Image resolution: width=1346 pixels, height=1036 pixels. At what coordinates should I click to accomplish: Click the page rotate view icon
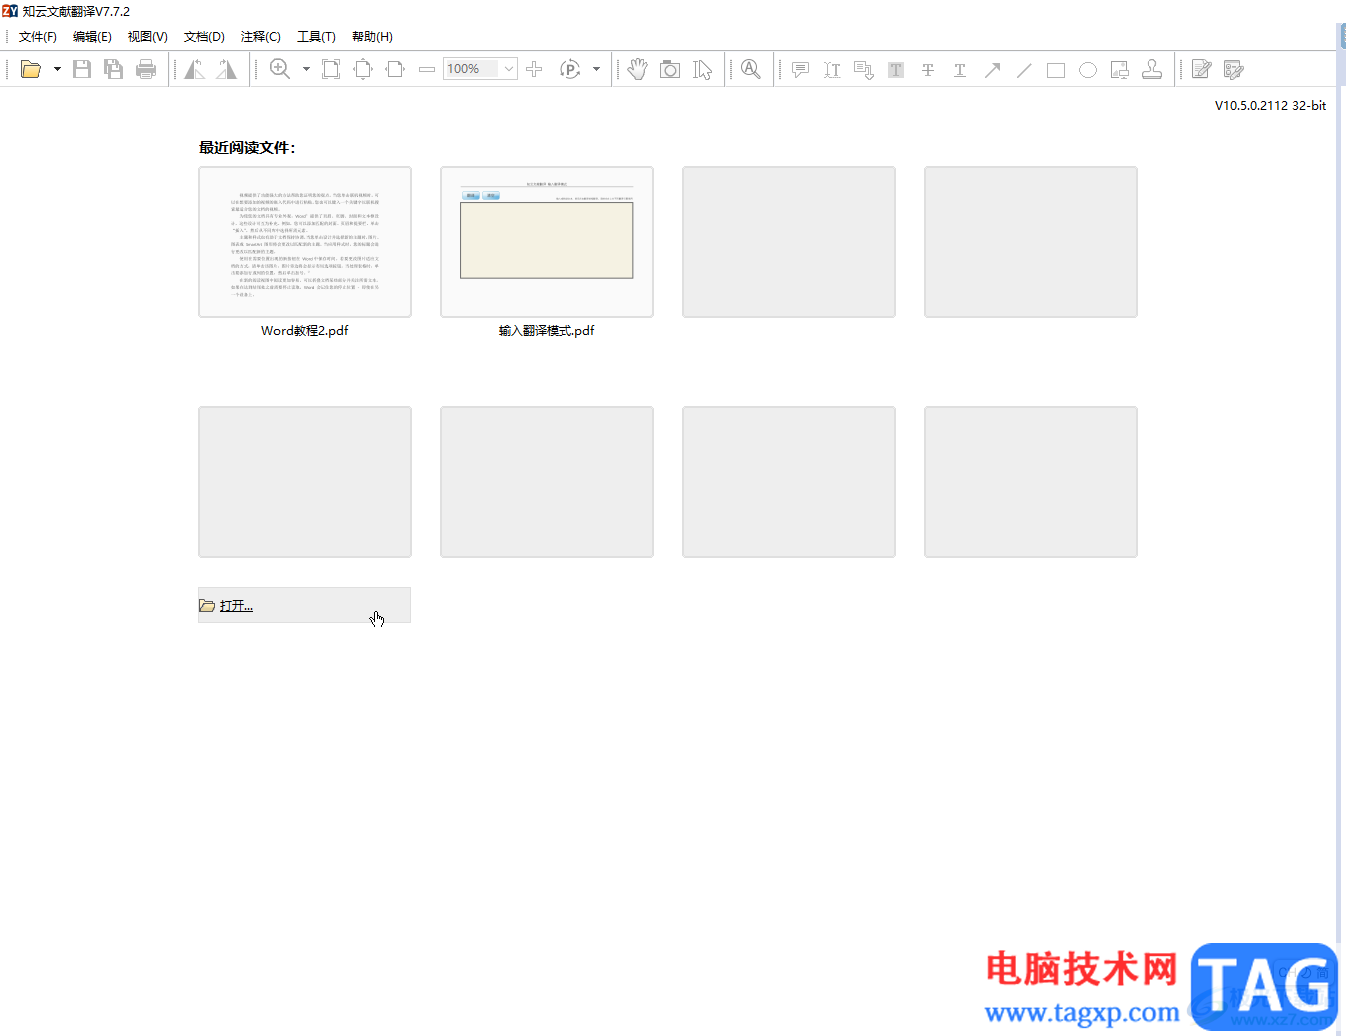pyautogui.click(x=570, y=69)
